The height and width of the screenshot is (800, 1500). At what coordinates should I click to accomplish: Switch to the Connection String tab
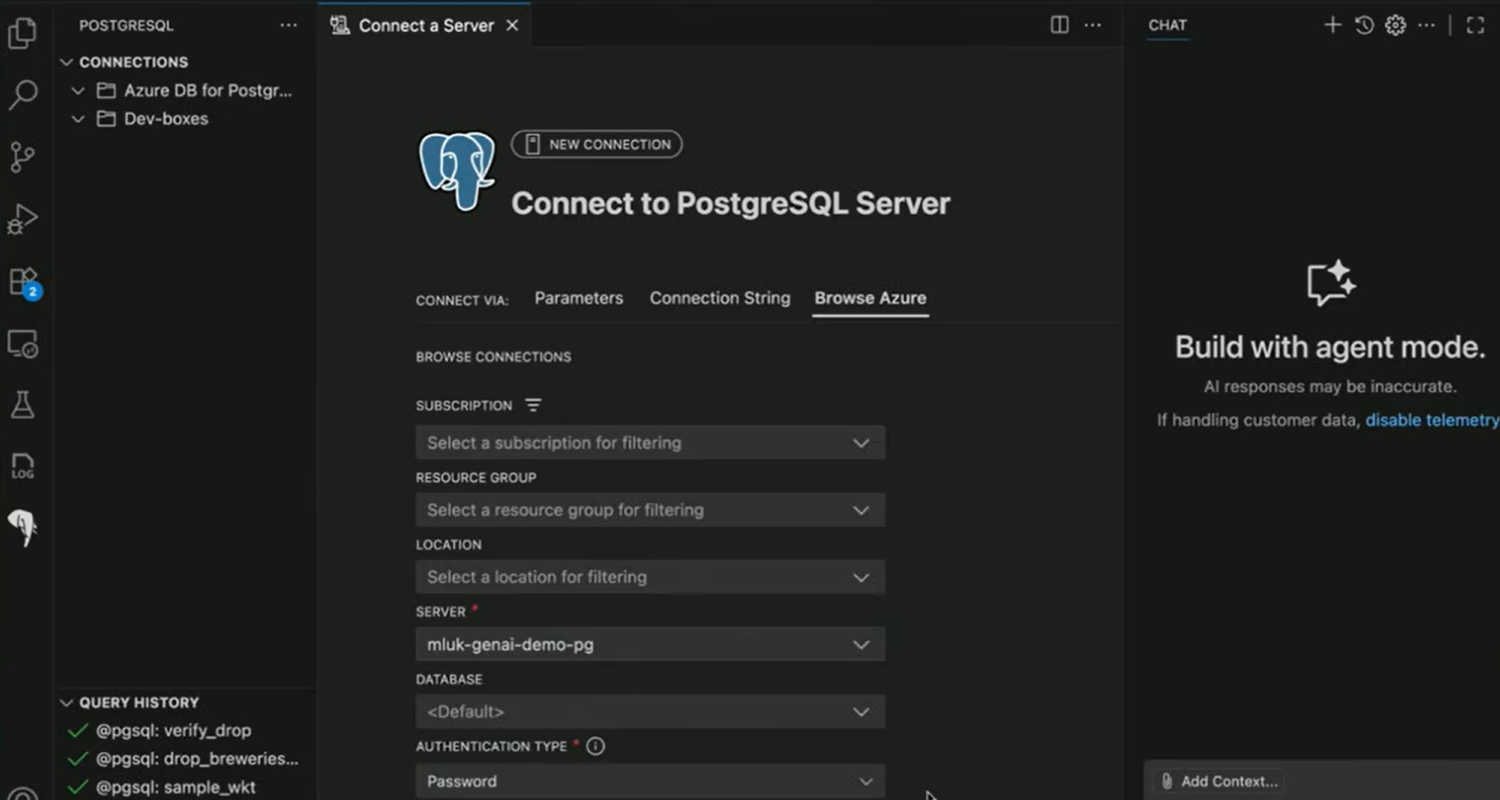(720, 298)
